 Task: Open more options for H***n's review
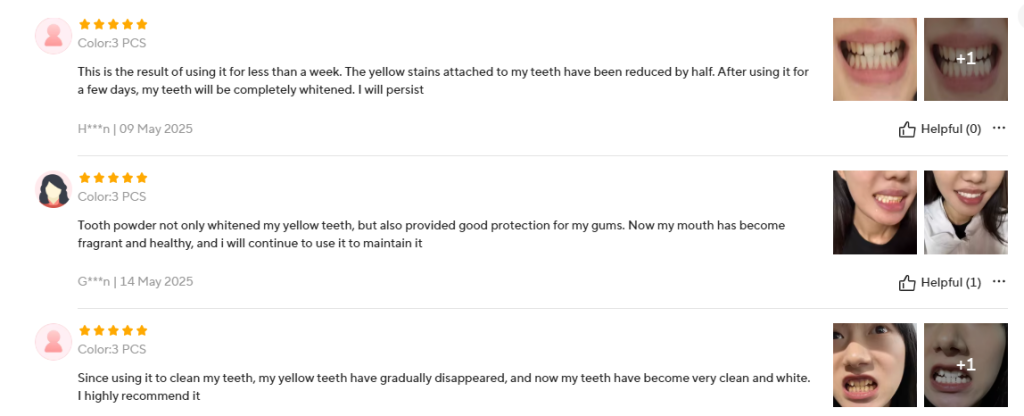pos(999,128)
